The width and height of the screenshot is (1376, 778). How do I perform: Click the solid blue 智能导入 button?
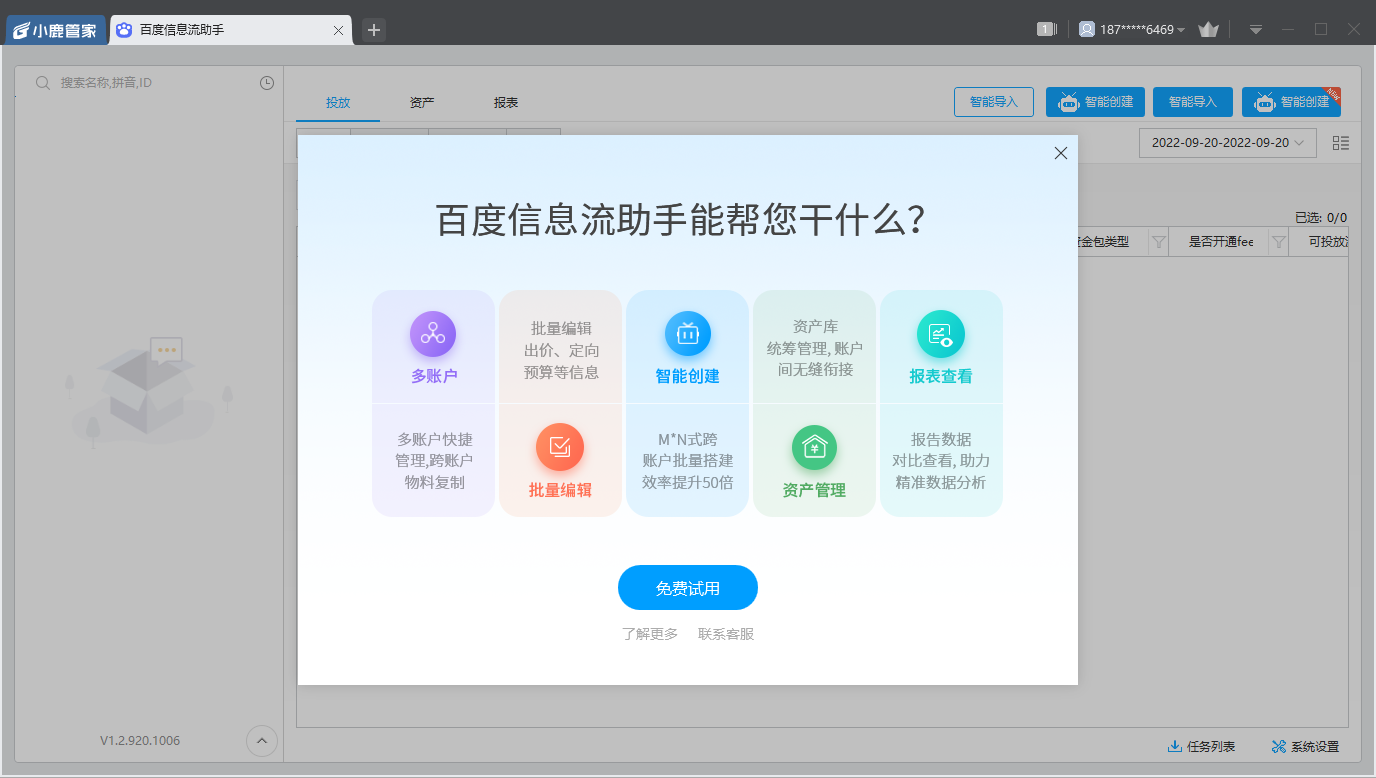click(1193, 102)
